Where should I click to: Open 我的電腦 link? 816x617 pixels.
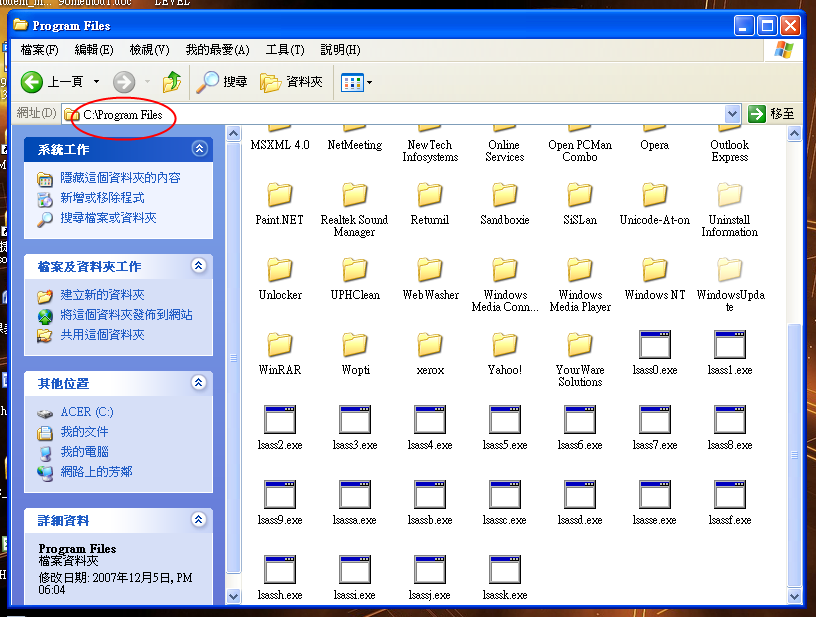pos(84,452)
